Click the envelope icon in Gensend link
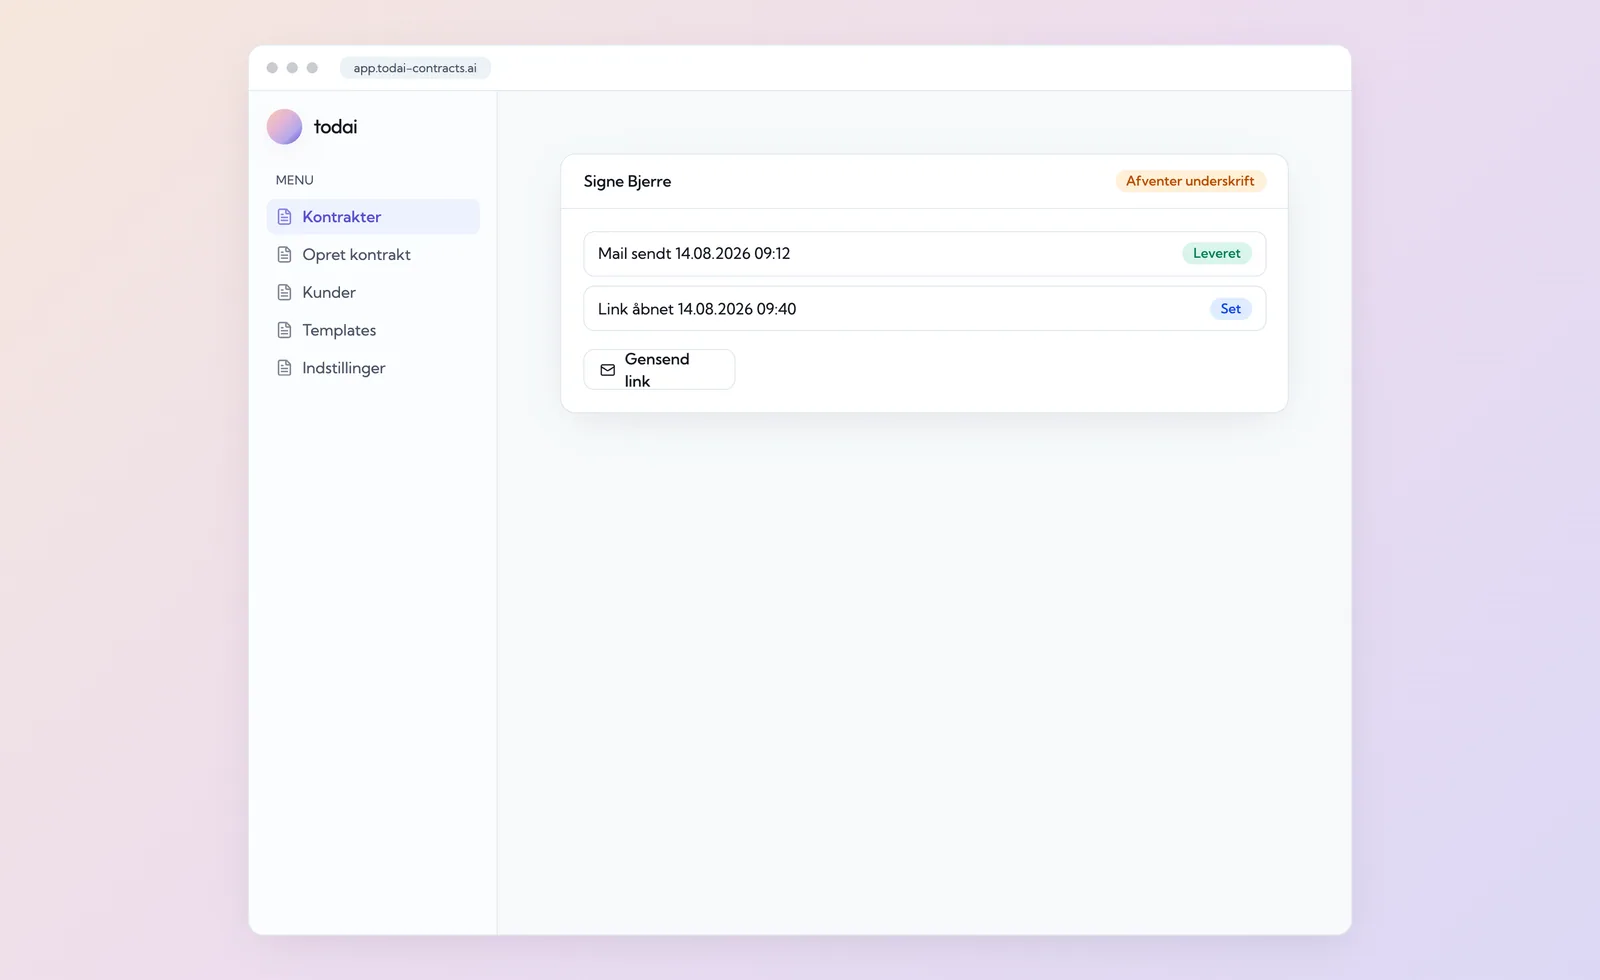 click(x=607, y=370)
